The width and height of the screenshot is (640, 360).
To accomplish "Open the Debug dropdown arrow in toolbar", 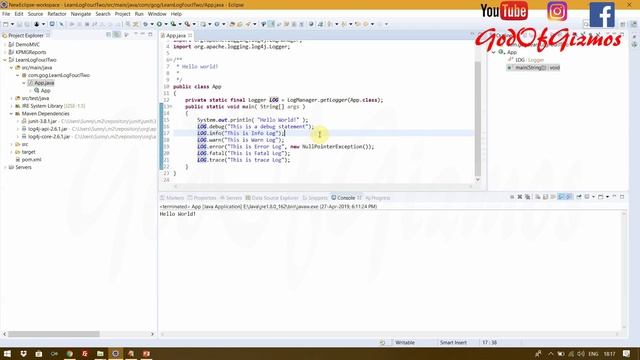I will tap(152, 24).
